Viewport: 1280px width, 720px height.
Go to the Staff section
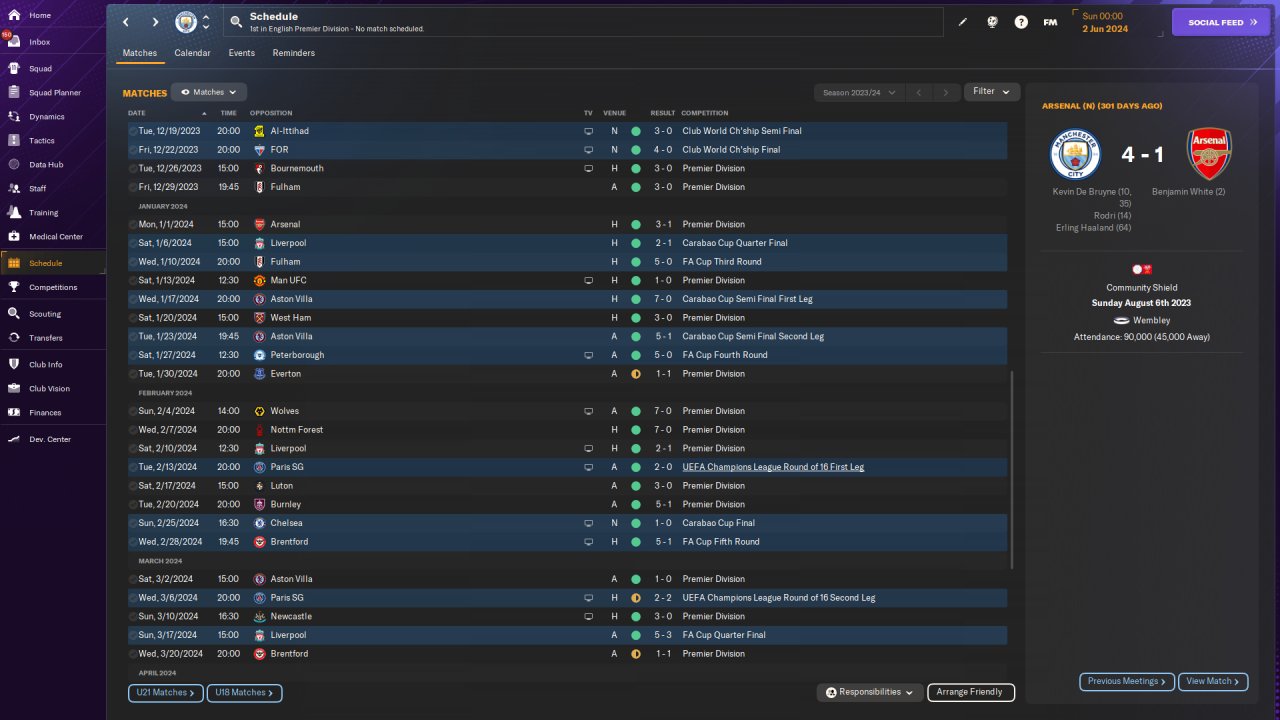tap(38, 188)
